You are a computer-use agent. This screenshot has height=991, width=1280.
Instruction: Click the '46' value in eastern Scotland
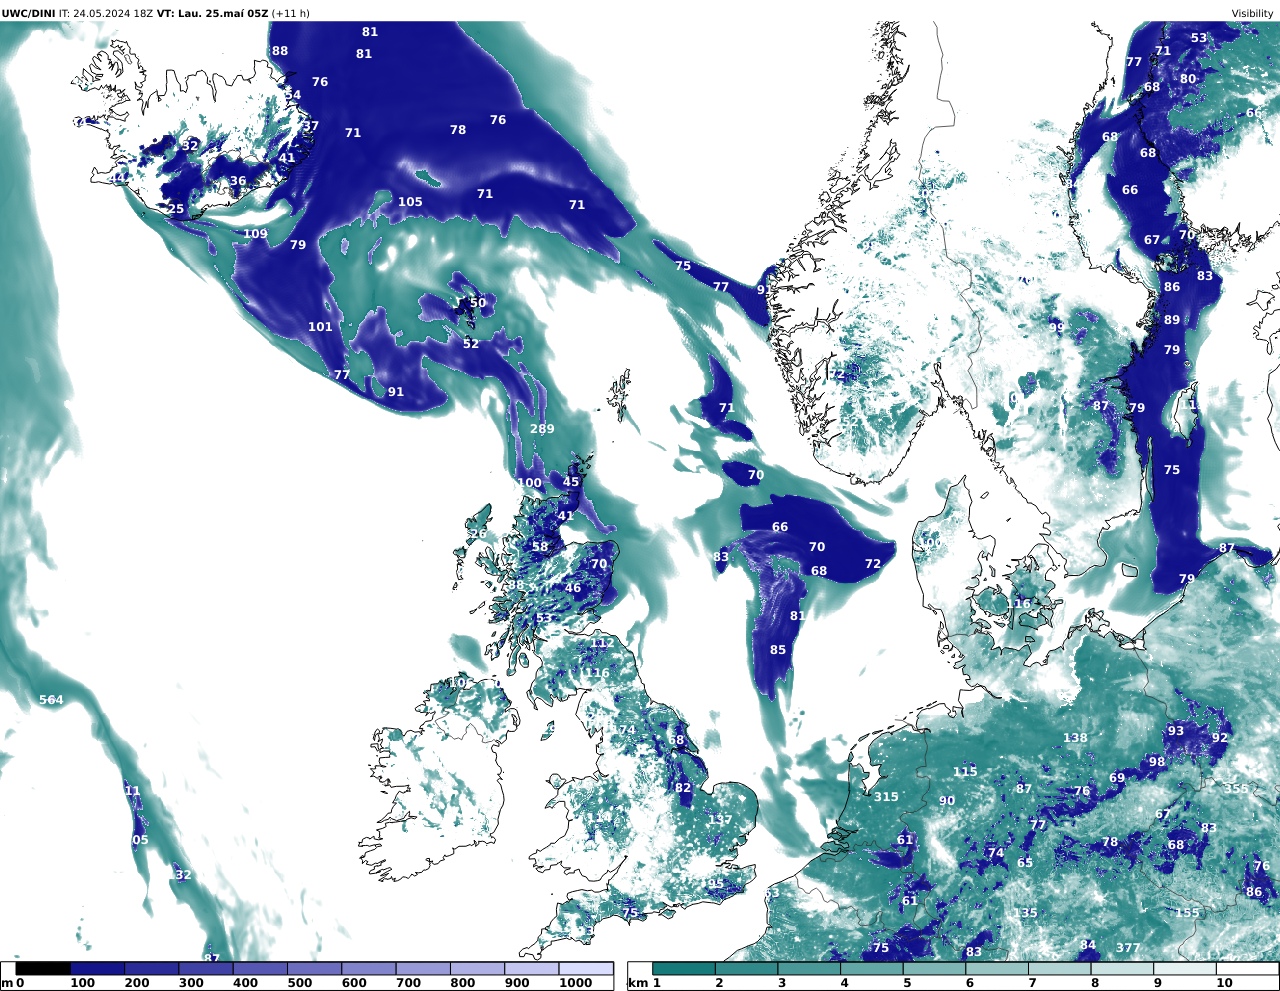573,588
